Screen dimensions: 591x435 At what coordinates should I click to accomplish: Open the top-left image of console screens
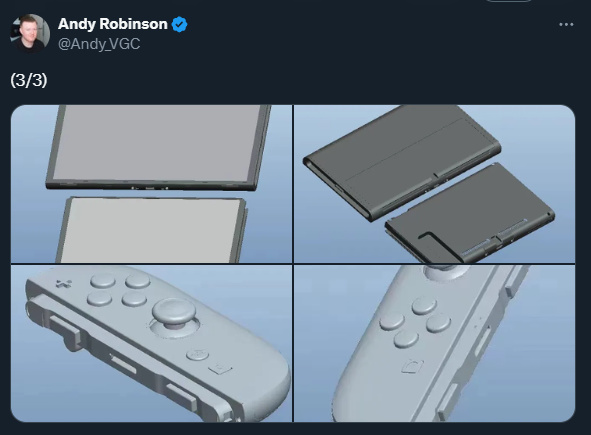point(152,184)
